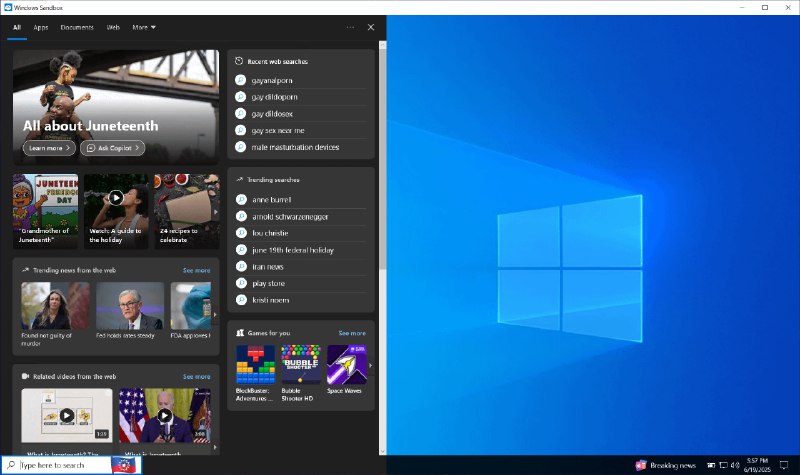Viewport: 800px width, 475px height.
Task: Open the search options ellipsis menu
Action: tap(350, 27)
